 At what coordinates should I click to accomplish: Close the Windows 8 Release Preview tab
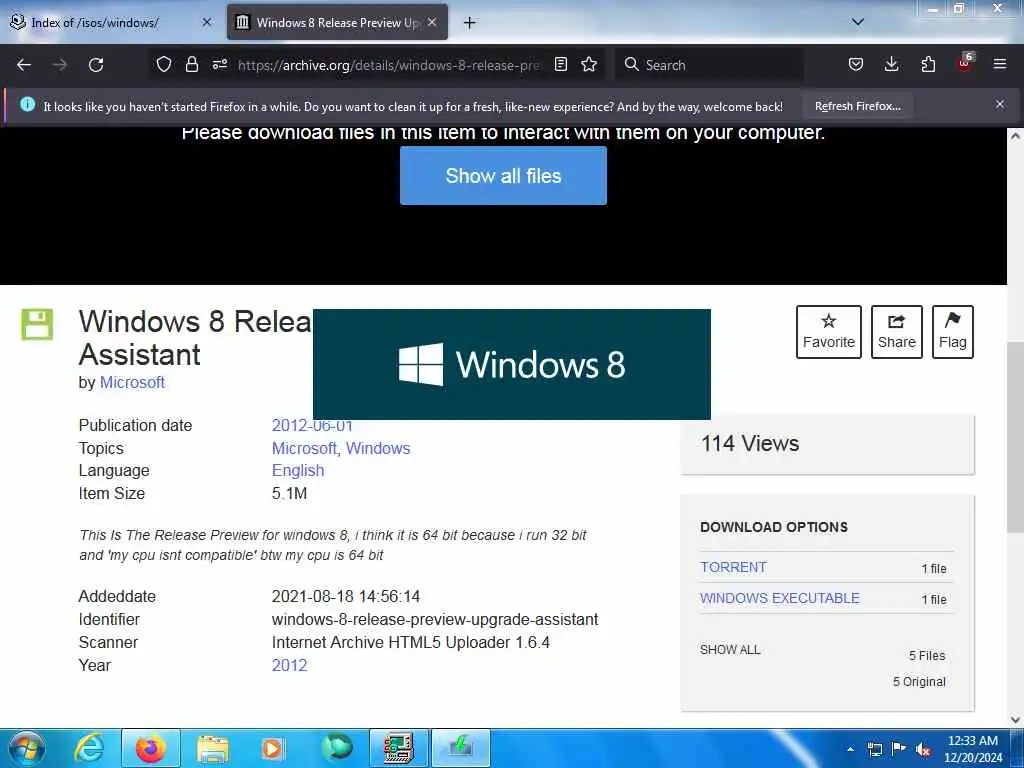tap(432, 22)
